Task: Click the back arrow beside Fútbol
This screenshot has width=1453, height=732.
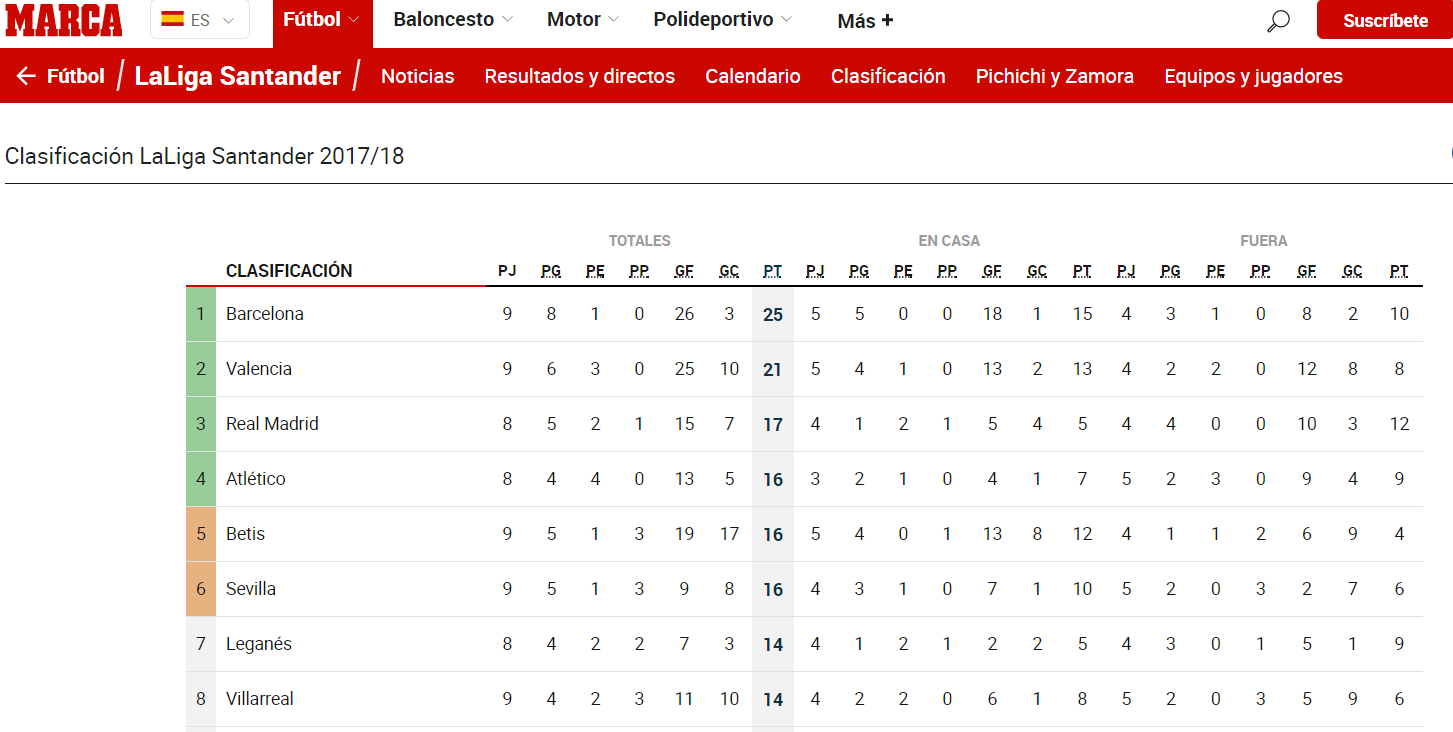Action: tap(26, 76)
